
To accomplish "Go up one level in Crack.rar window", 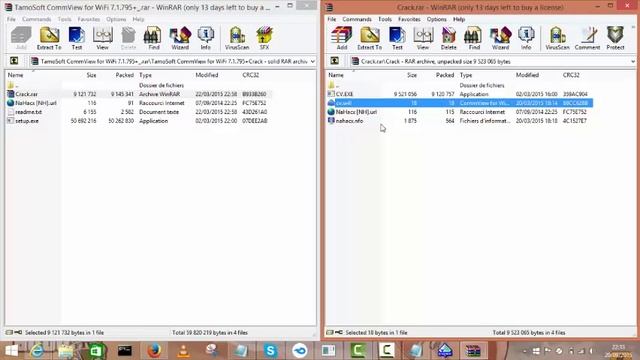I will pyautogui.click(x=334, y=61).
